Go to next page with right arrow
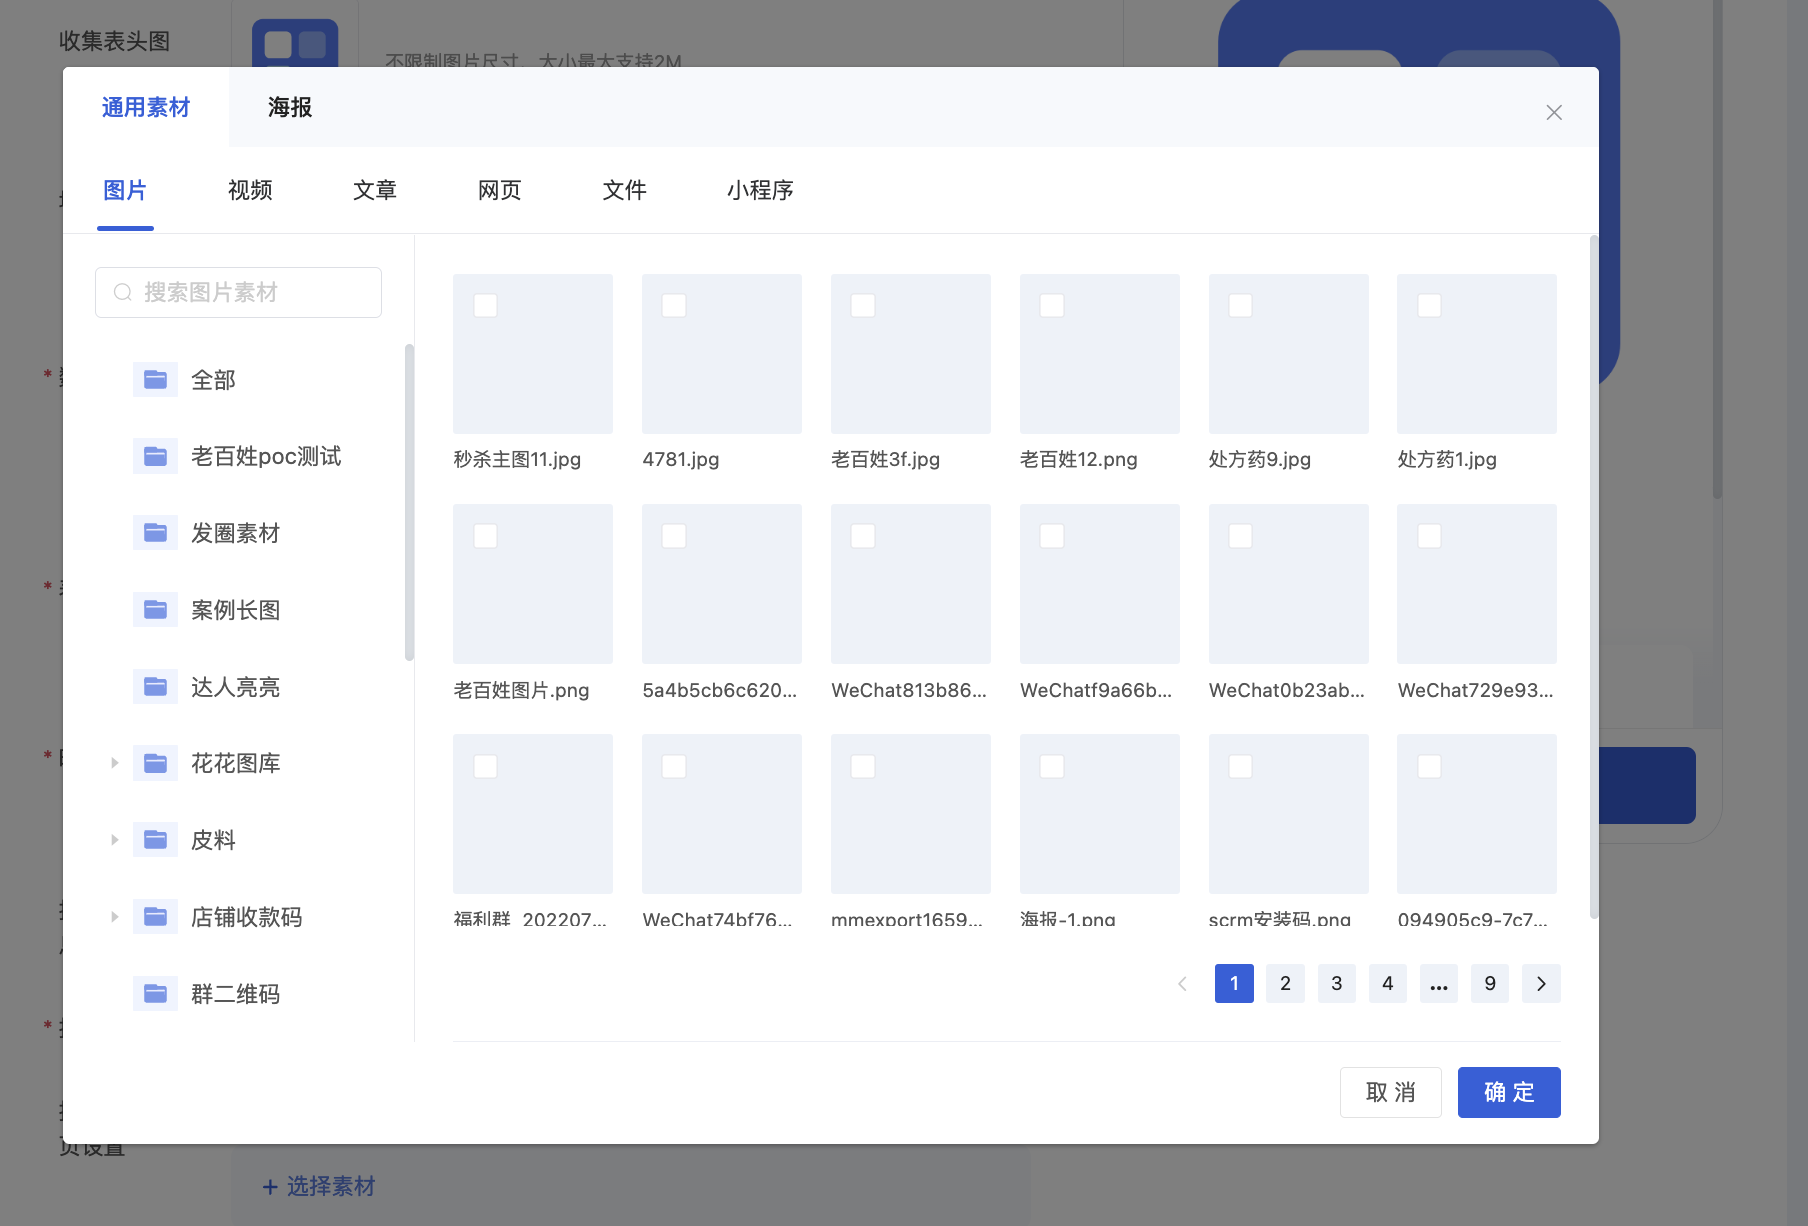This screenshot has width=1808, height=1226. 1541,984
